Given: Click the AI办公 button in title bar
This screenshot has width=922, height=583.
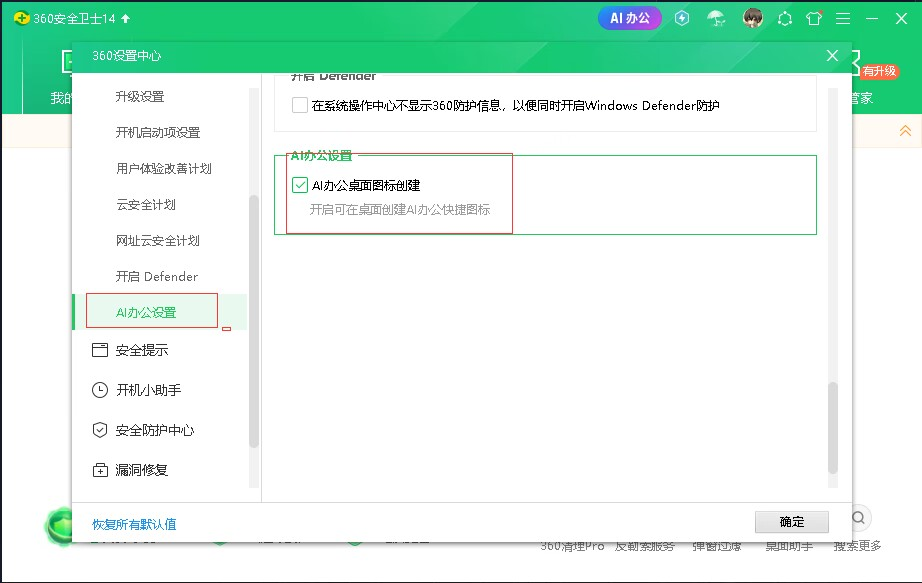Looking at the screenshot, I should 630,18.
